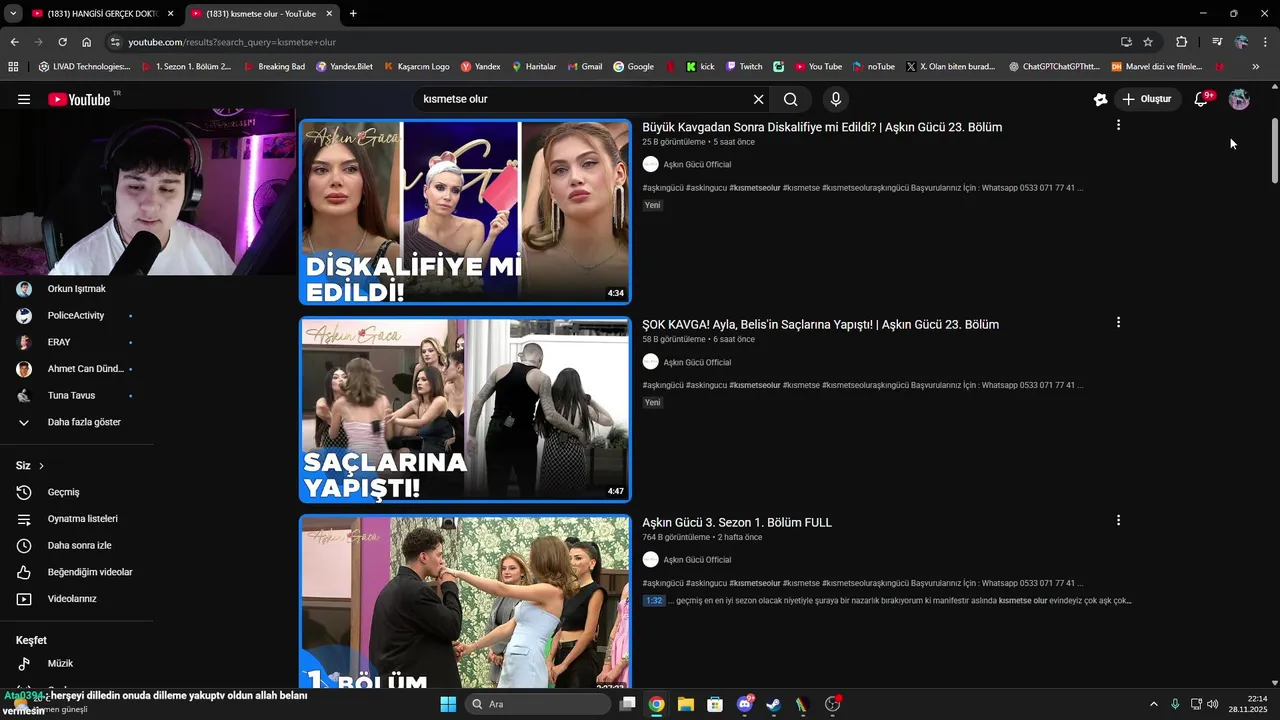Screen dimensions: 1280x720
Task: Open options for 3. Sezon 1. Bölüm FULL
Action: pos(1118,520)
